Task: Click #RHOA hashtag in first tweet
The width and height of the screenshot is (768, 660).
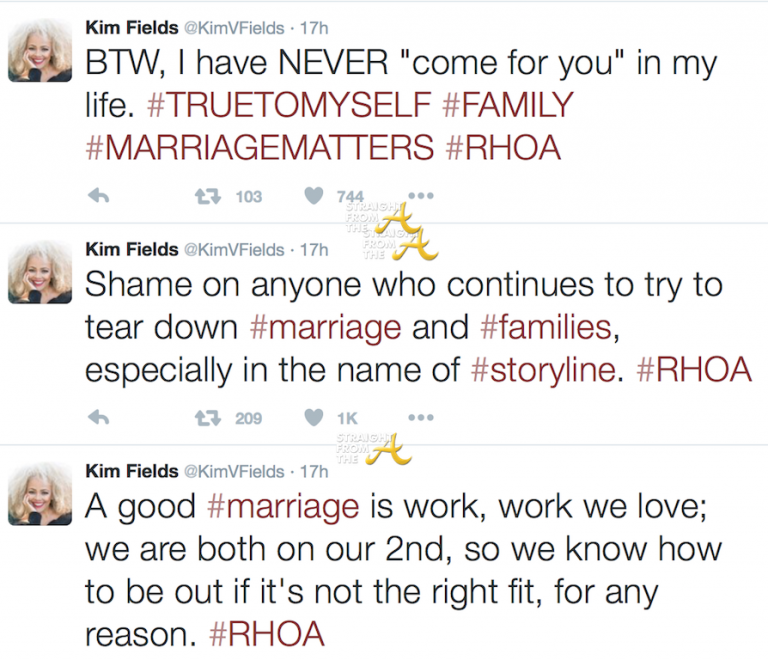Action: coord(503,147)
